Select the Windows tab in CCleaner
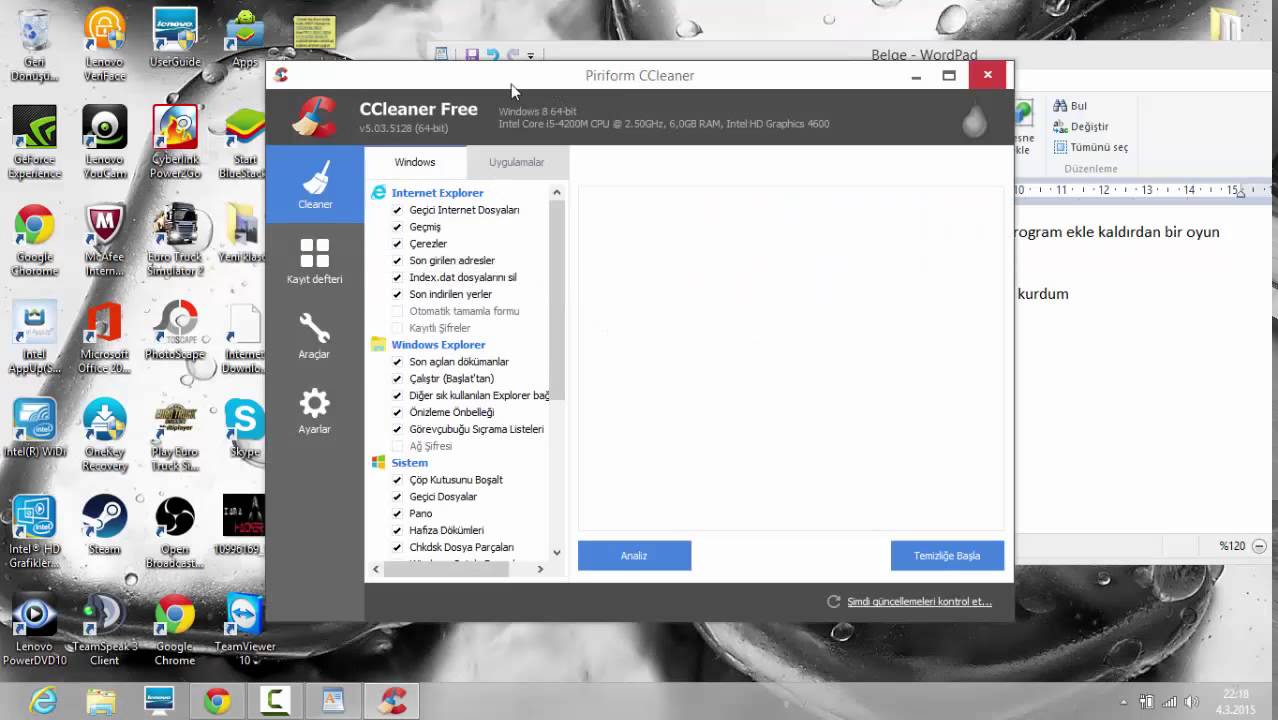 click(415, 162)
